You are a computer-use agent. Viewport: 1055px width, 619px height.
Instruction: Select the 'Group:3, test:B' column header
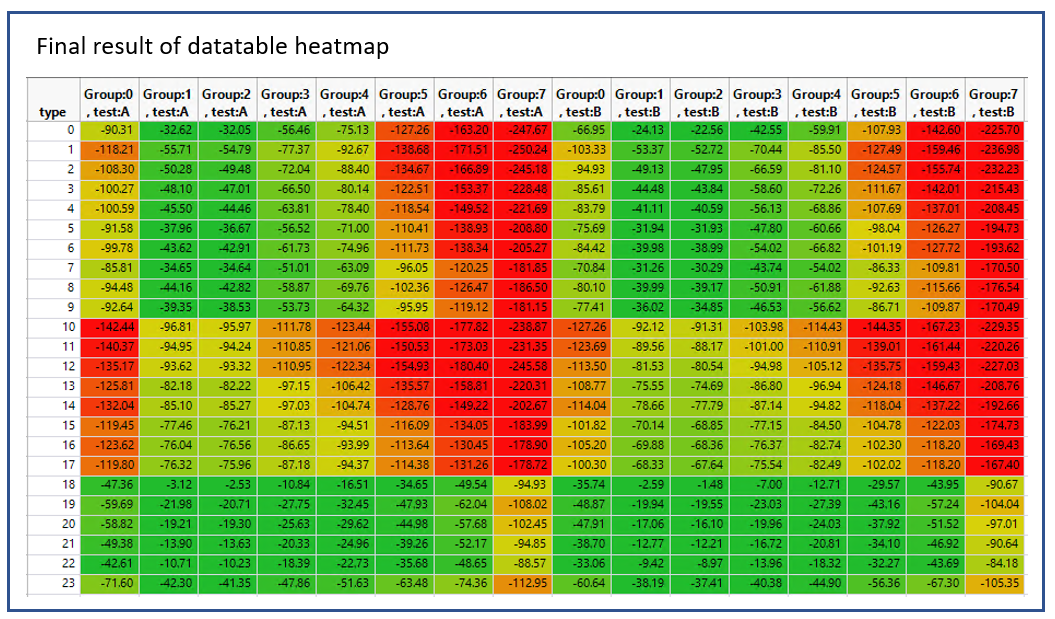758,103
